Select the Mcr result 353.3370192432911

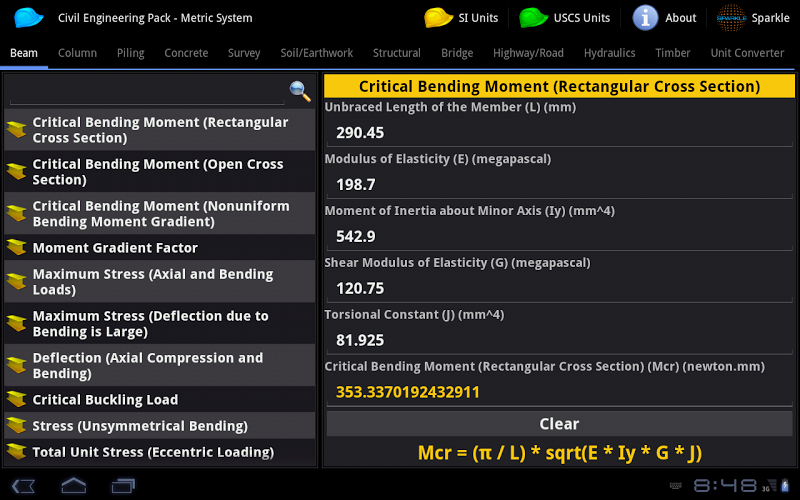(x=559, y=392)
